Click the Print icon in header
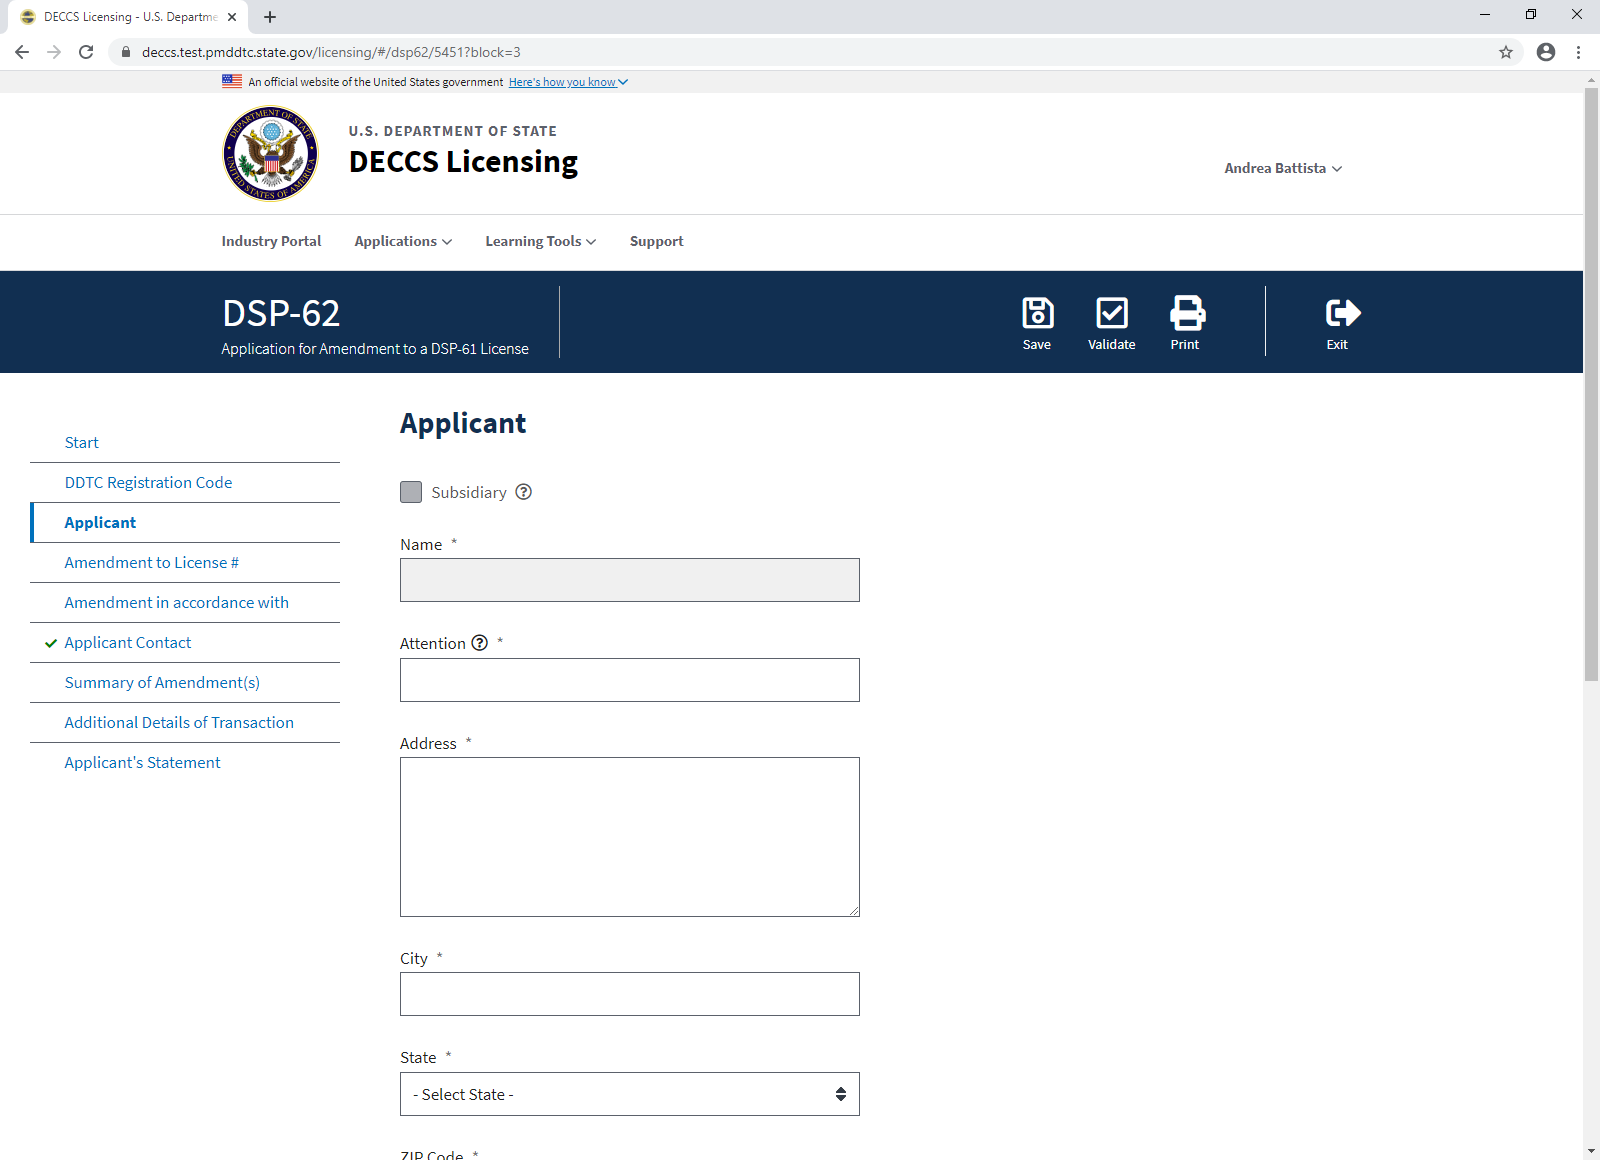This screenshot has width=1600, height=1160. click(x=1186, y=314)
